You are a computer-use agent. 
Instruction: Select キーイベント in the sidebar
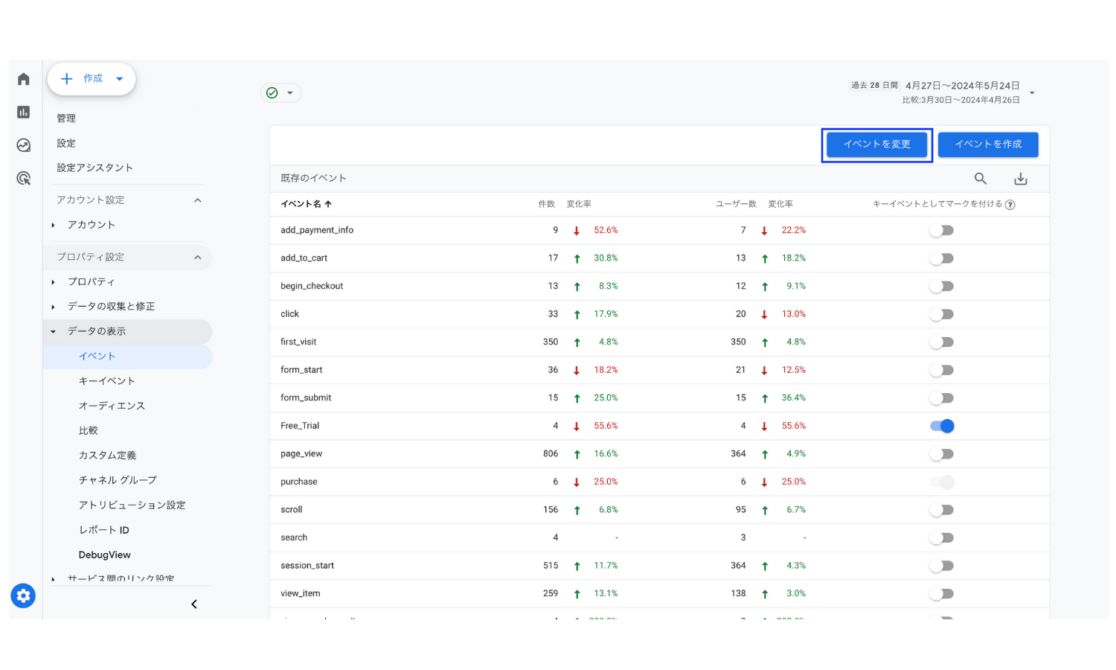click(x=107, y=381)
